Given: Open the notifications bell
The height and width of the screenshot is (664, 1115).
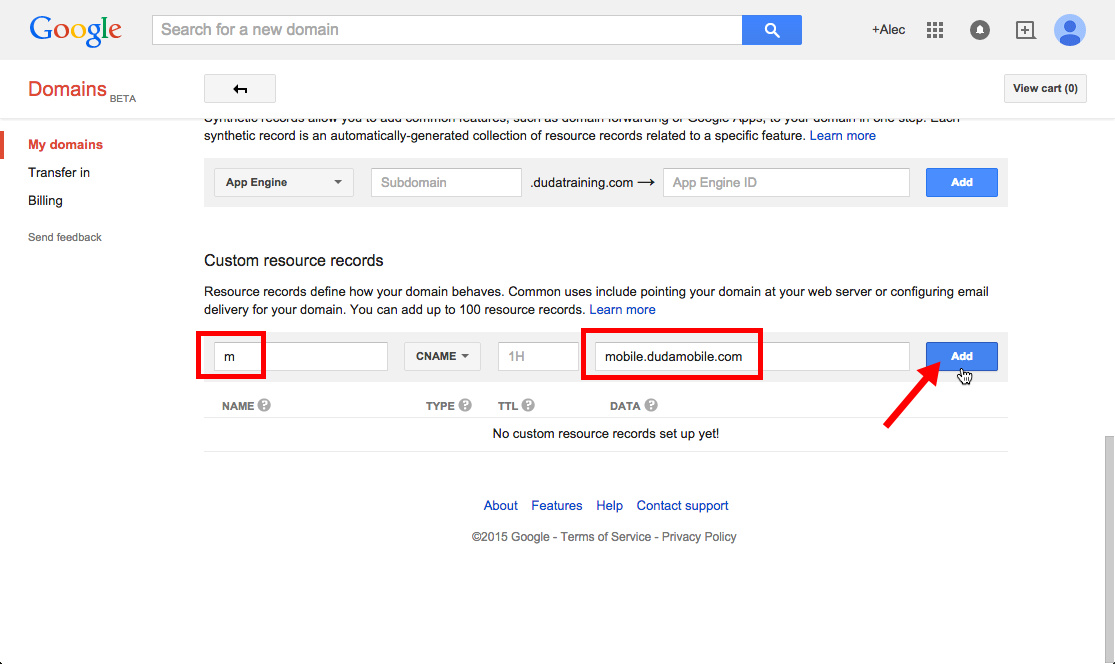Looking at the screenshot, I should coord(979,30).
